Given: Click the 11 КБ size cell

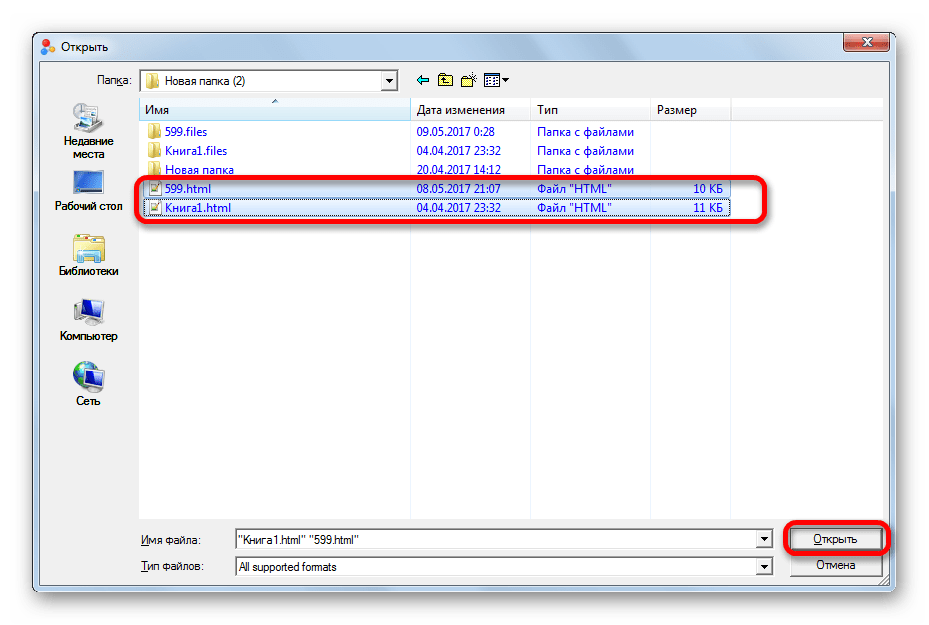Looking at the screenshot, I should click(x=708, y=207).
